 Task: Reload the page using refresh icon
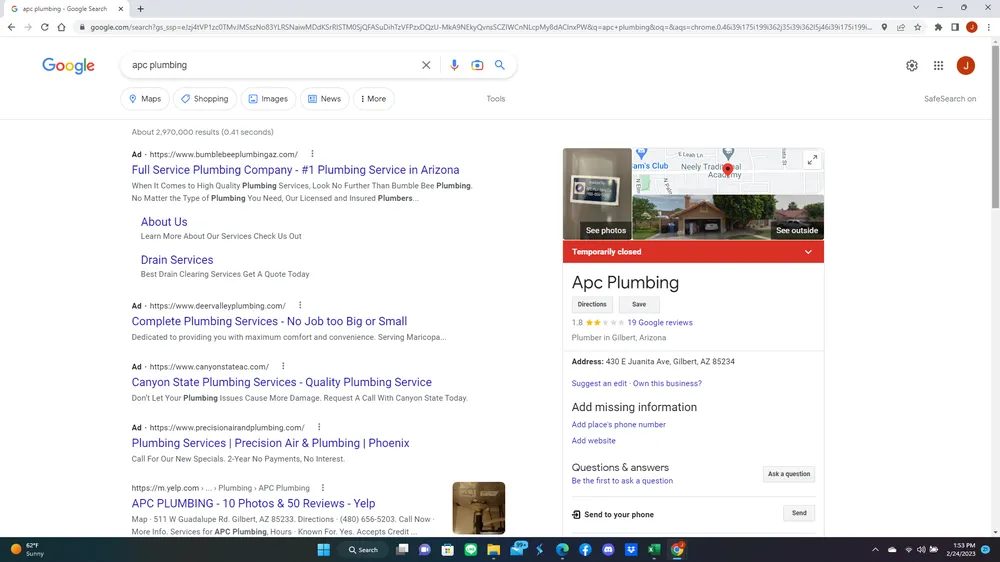click(x=45, y=27)
